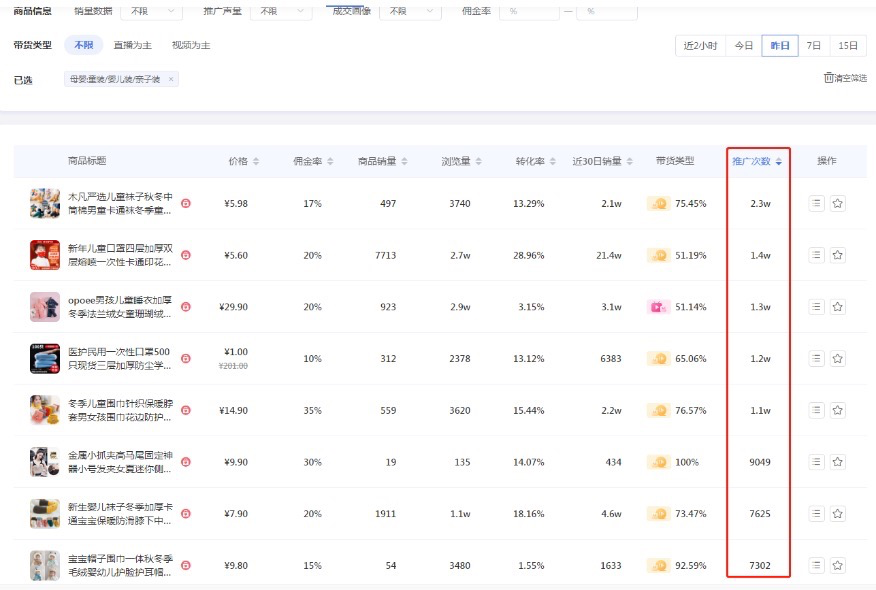Open list icon for 医护民用一次性口罩 row
The width and height of the screenshot is (876, 590).
816,359
